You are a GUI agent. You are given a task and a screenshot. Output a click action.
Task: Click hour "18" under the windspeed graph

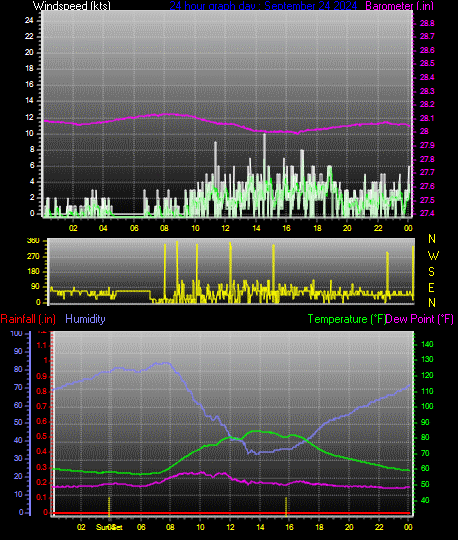click(317, 228)
